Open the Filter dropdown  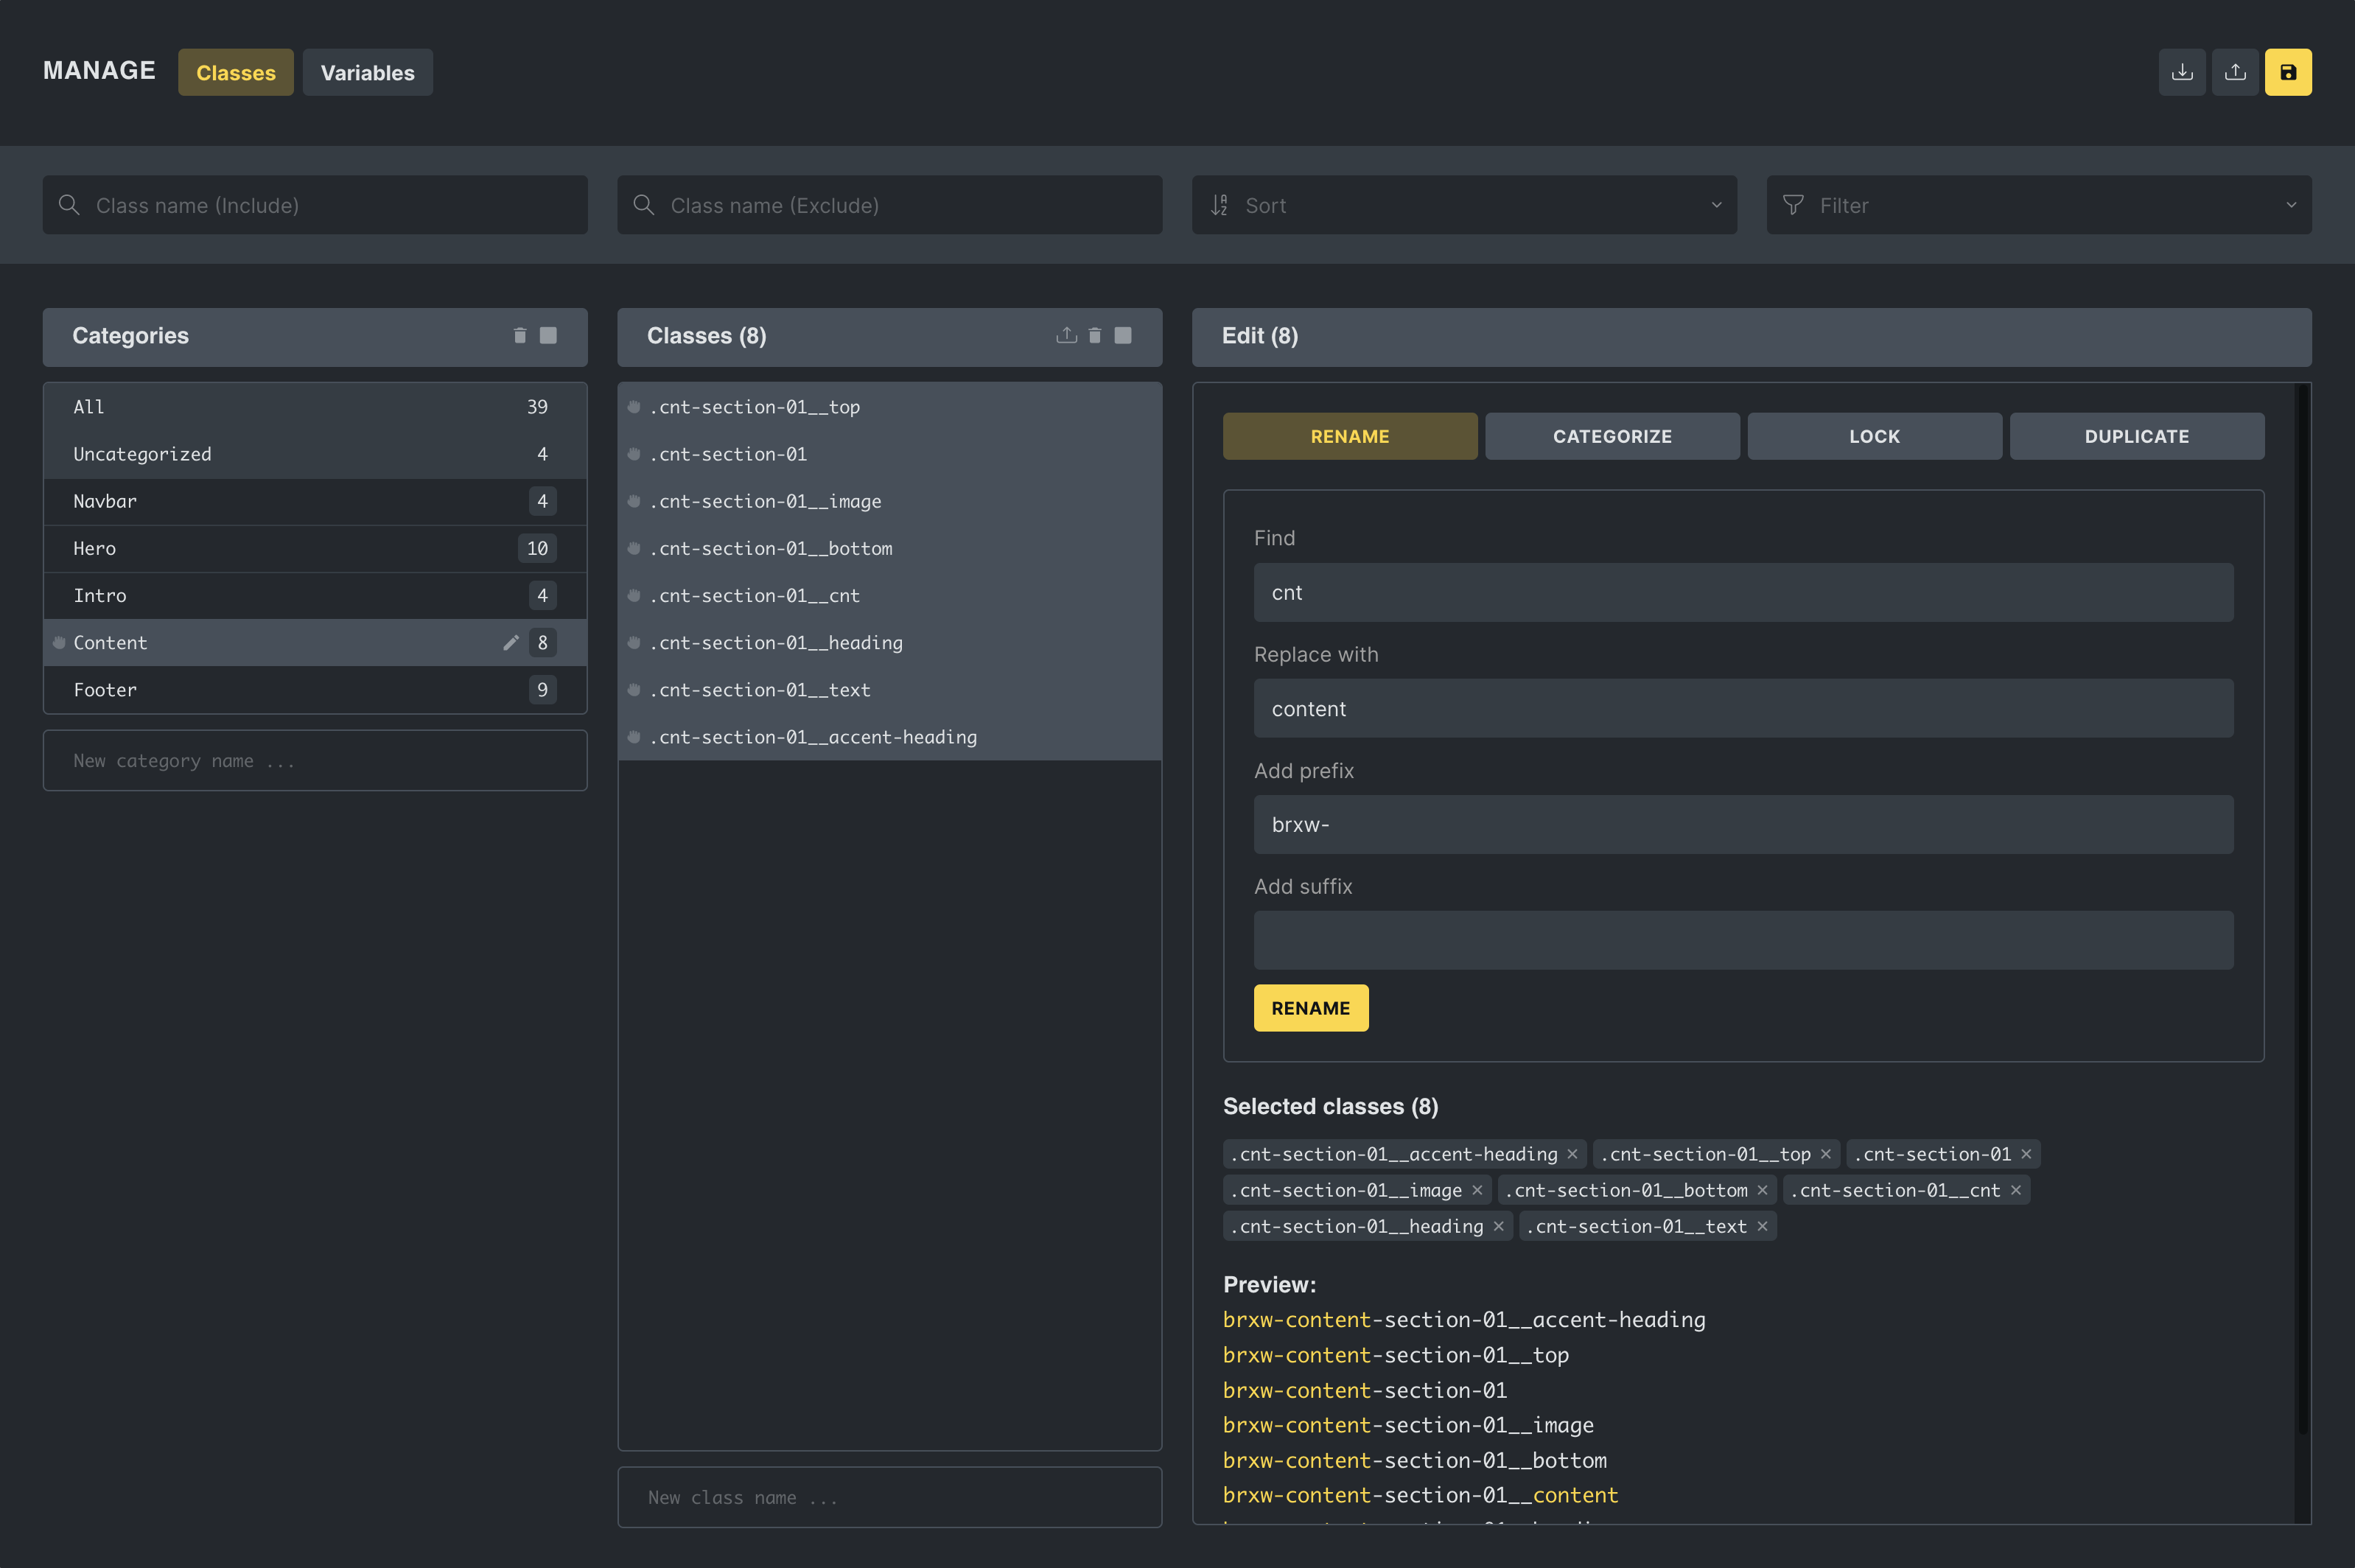[x=2038, y=205]
